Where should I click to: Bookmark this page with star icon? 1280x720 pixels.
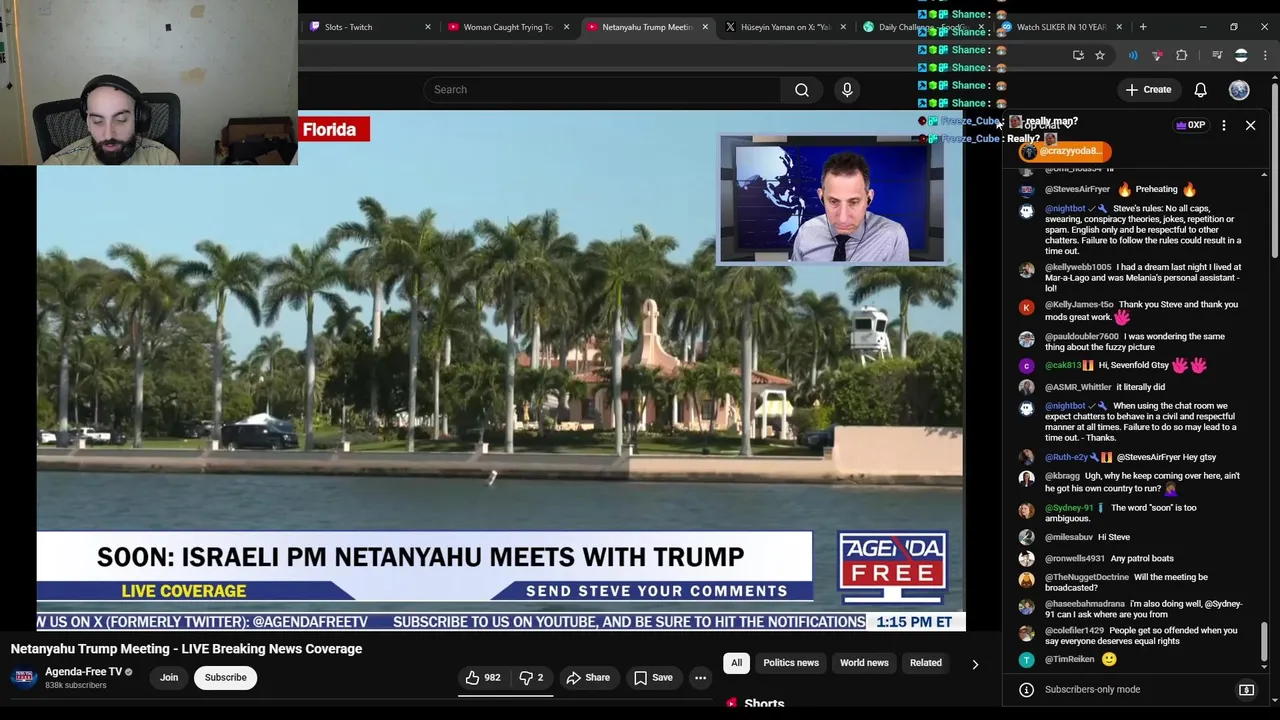(1100, 55)
